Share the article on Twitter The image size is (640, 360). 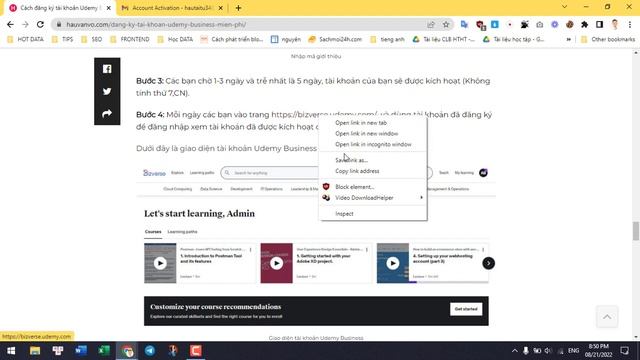click(x=107, y=91)
